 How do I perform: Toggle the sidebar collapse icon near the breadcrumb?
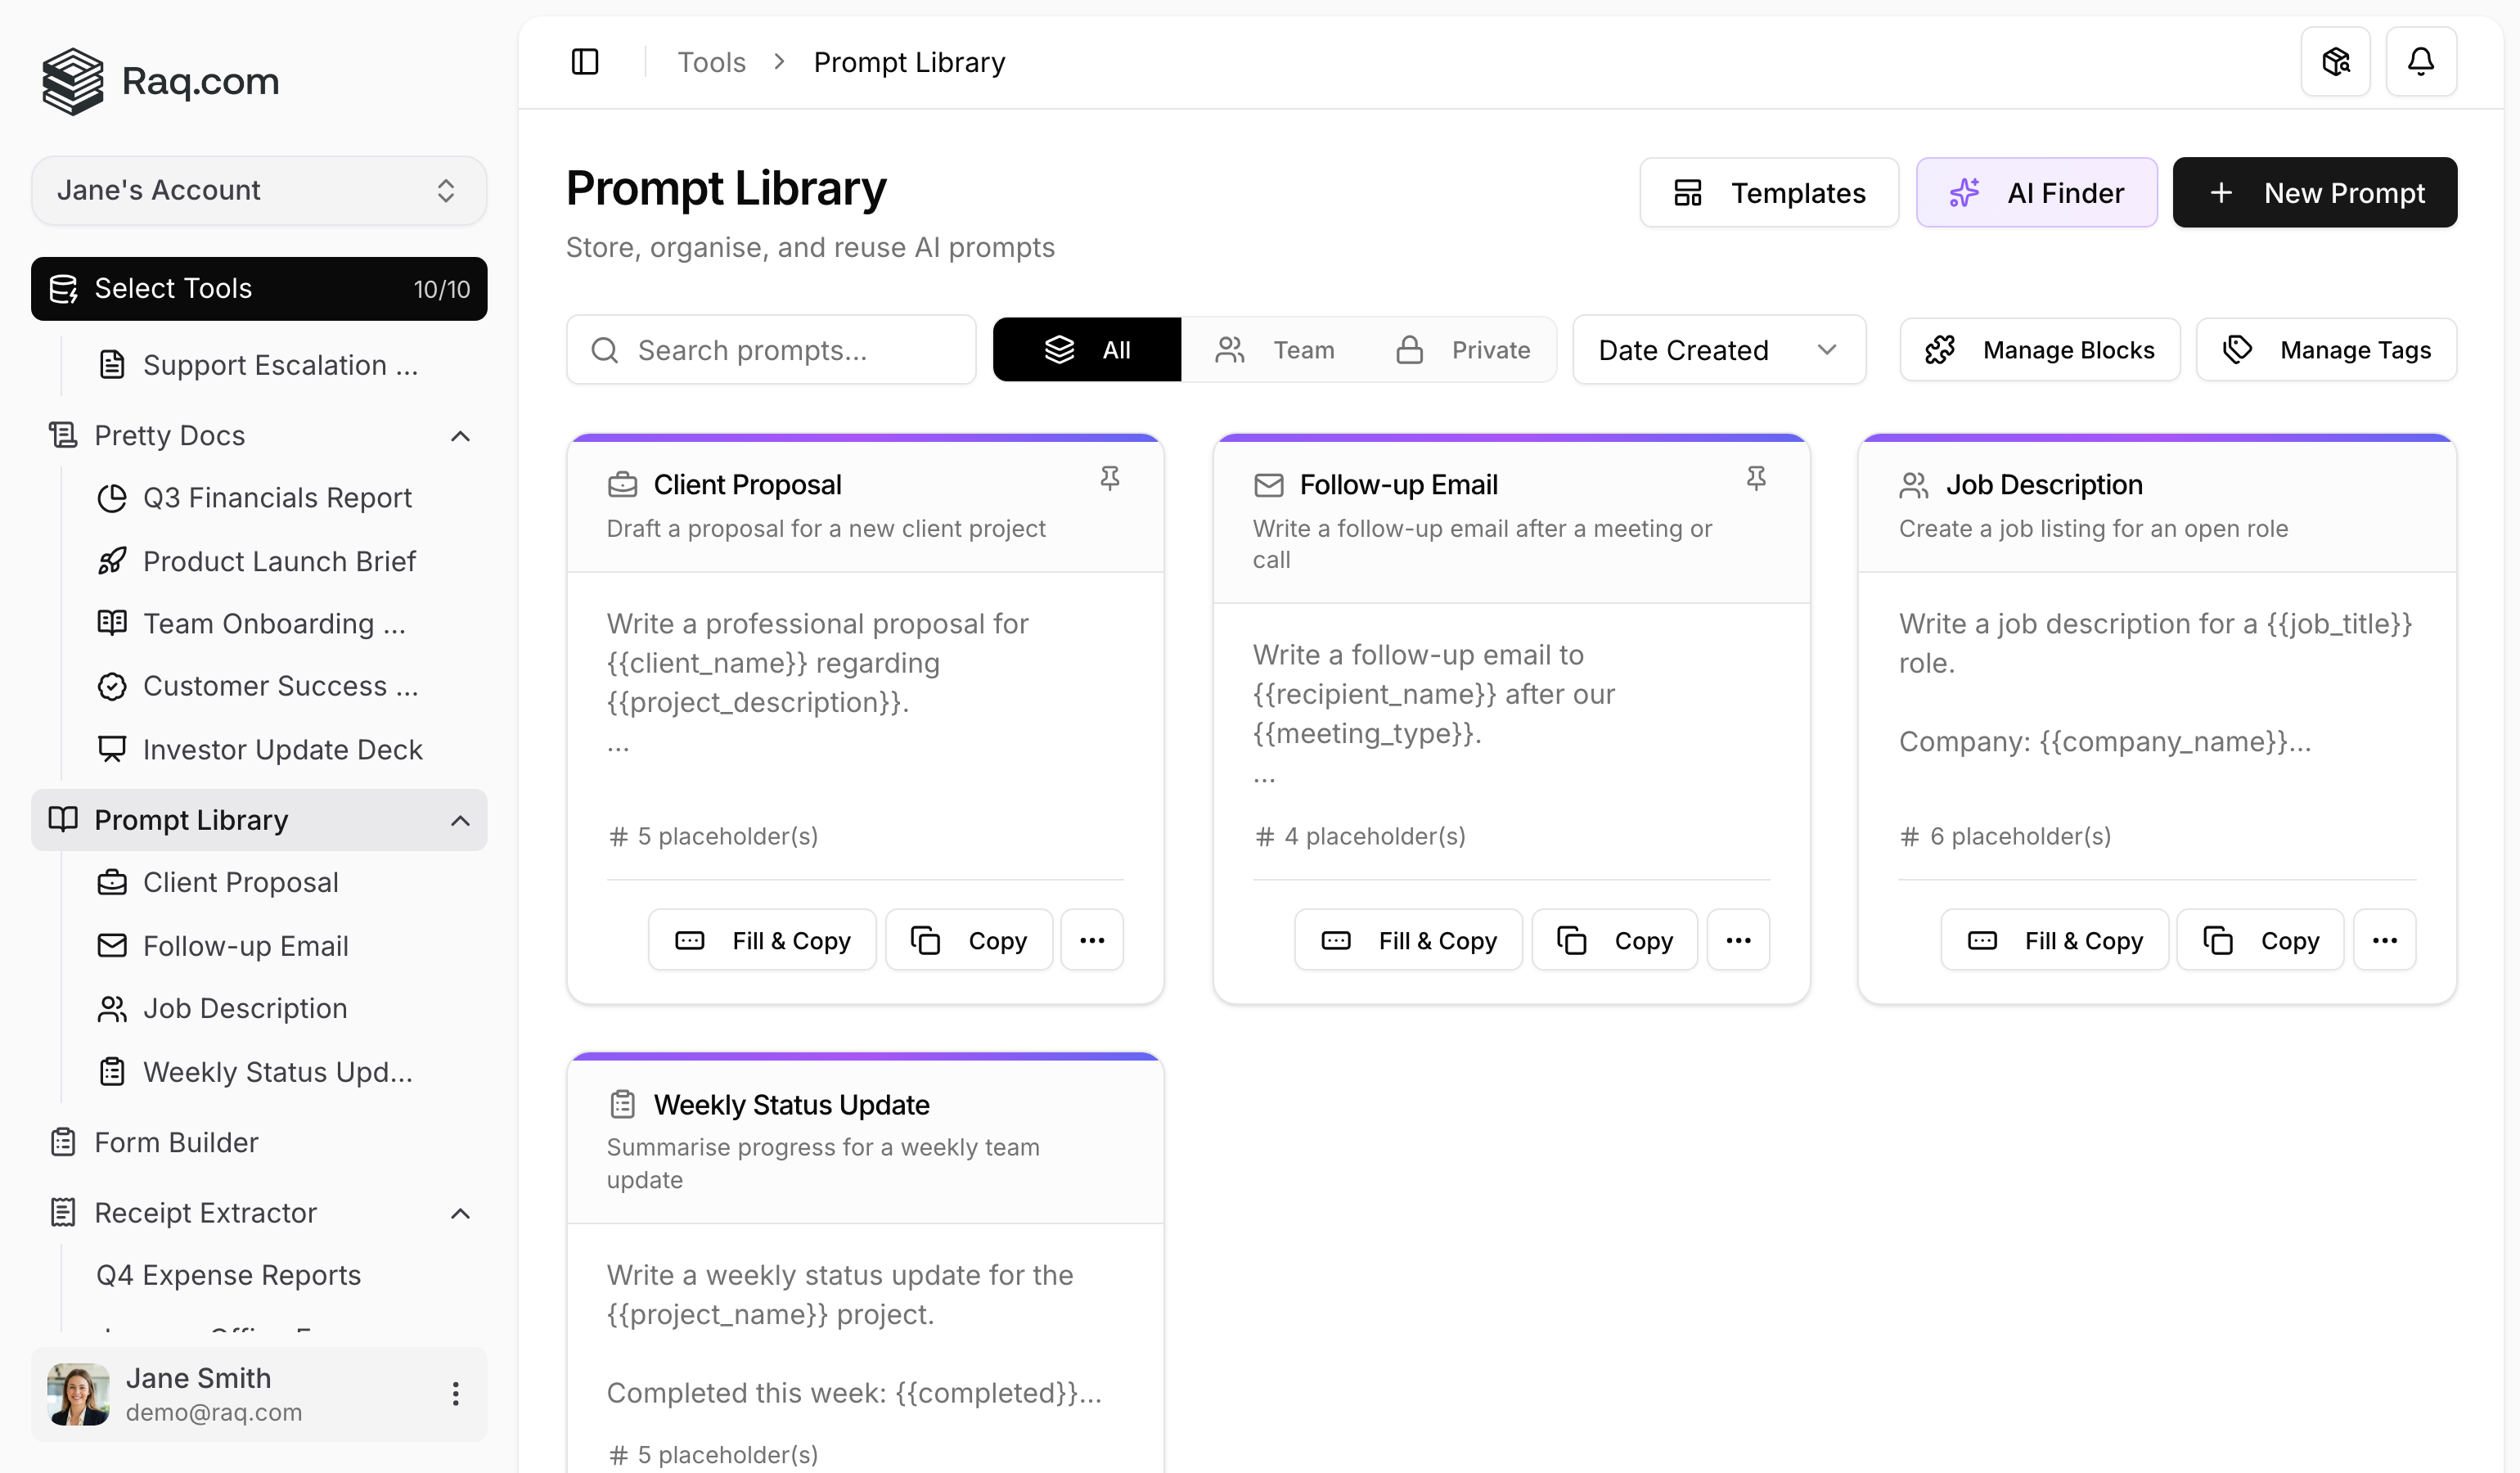click(584, 61)
